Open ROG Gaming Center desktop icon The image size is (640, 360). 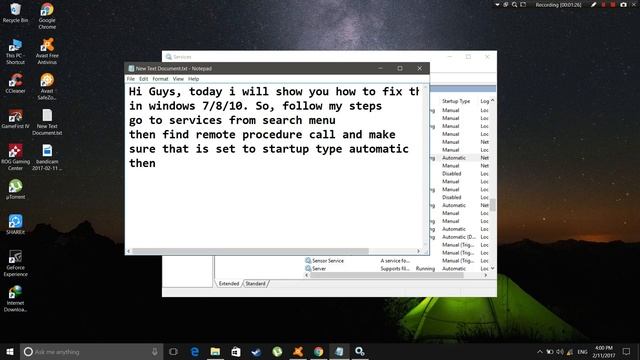coord(15,158)
